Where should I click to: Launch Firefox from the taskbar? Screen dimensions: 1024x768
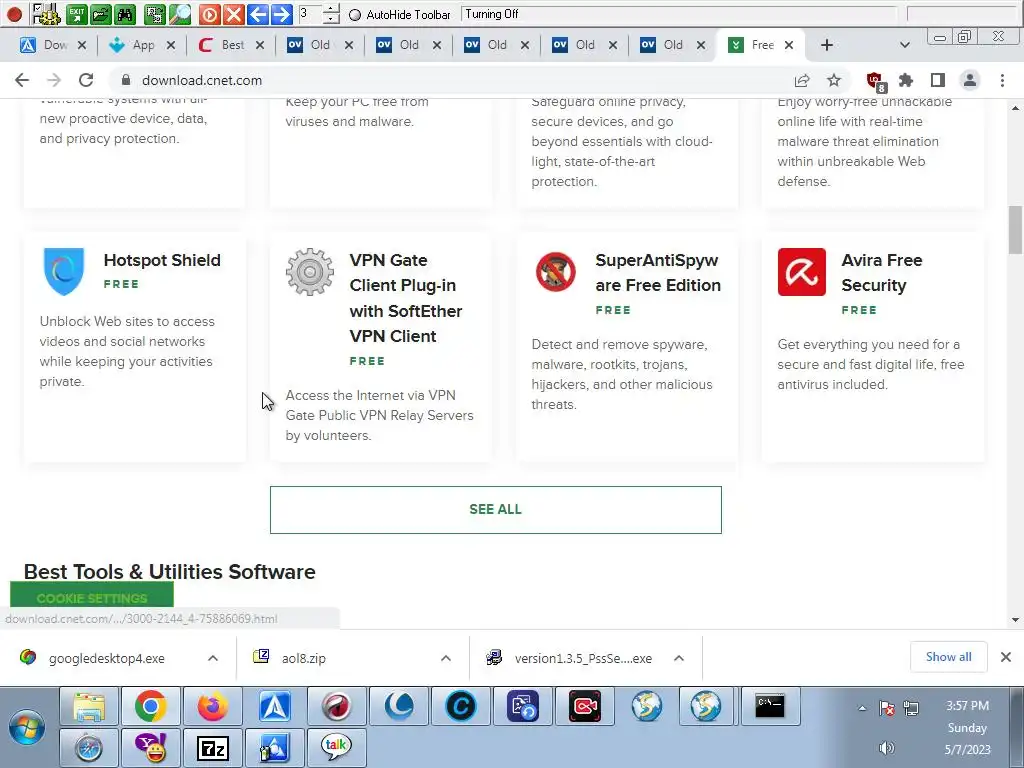tap(213, 706)
